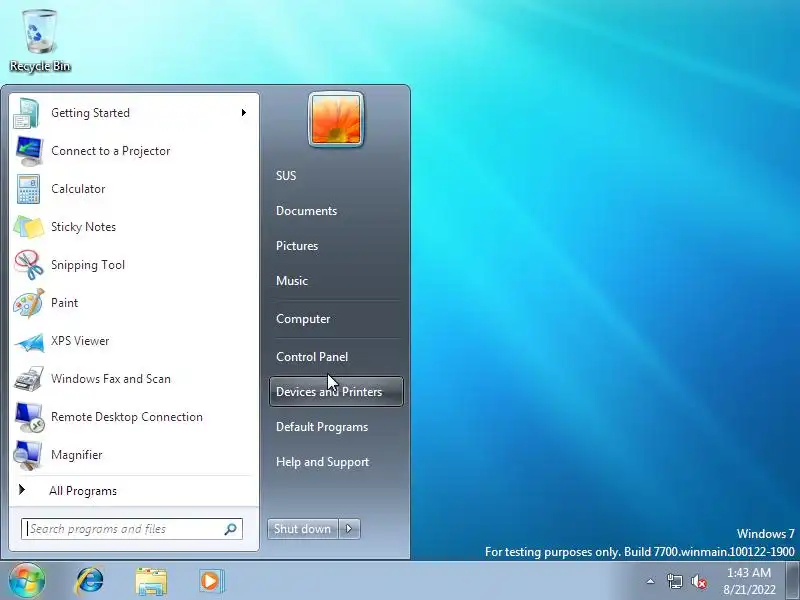
Task: Click the XPS Viewer paper-plane icon
Action: tap(29, 342)
